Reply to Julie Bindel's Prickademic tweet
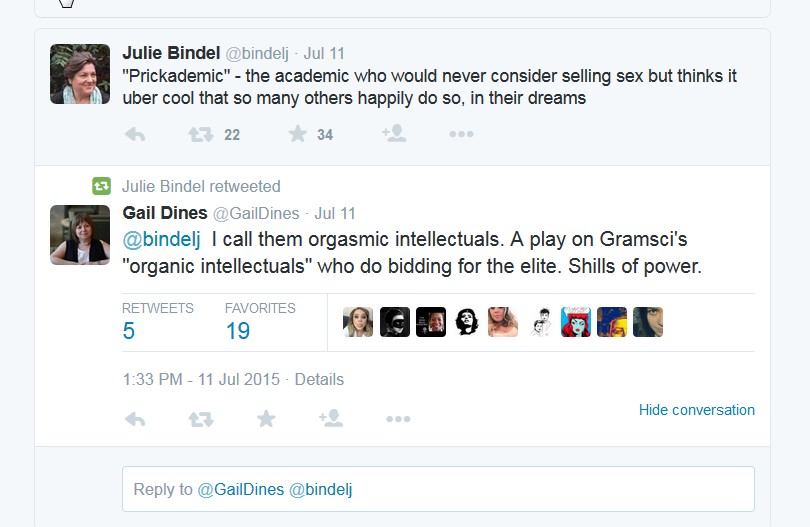 135,134
